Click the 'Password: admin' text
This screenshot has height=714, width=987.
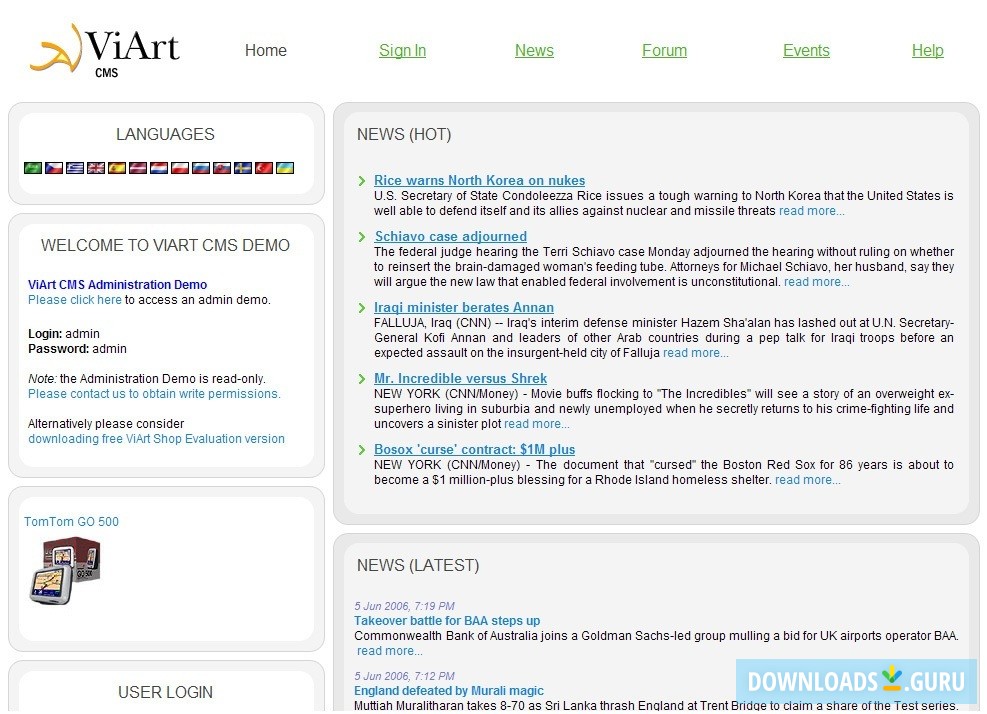(77, 349)
